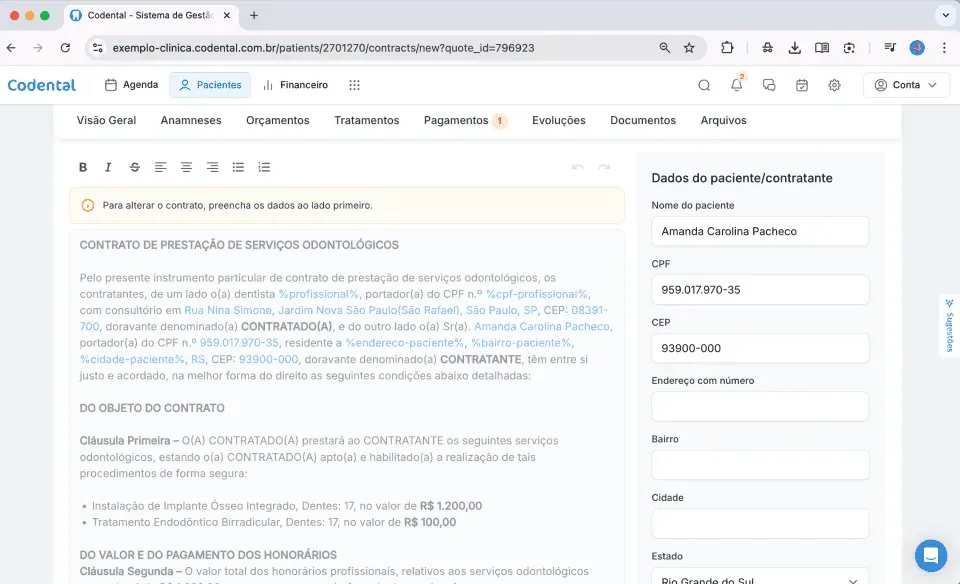The width and height of the screenshot is (960, 584).
Task: Open the search magnifier in Codental header
Action: click(x=704, y=85)
